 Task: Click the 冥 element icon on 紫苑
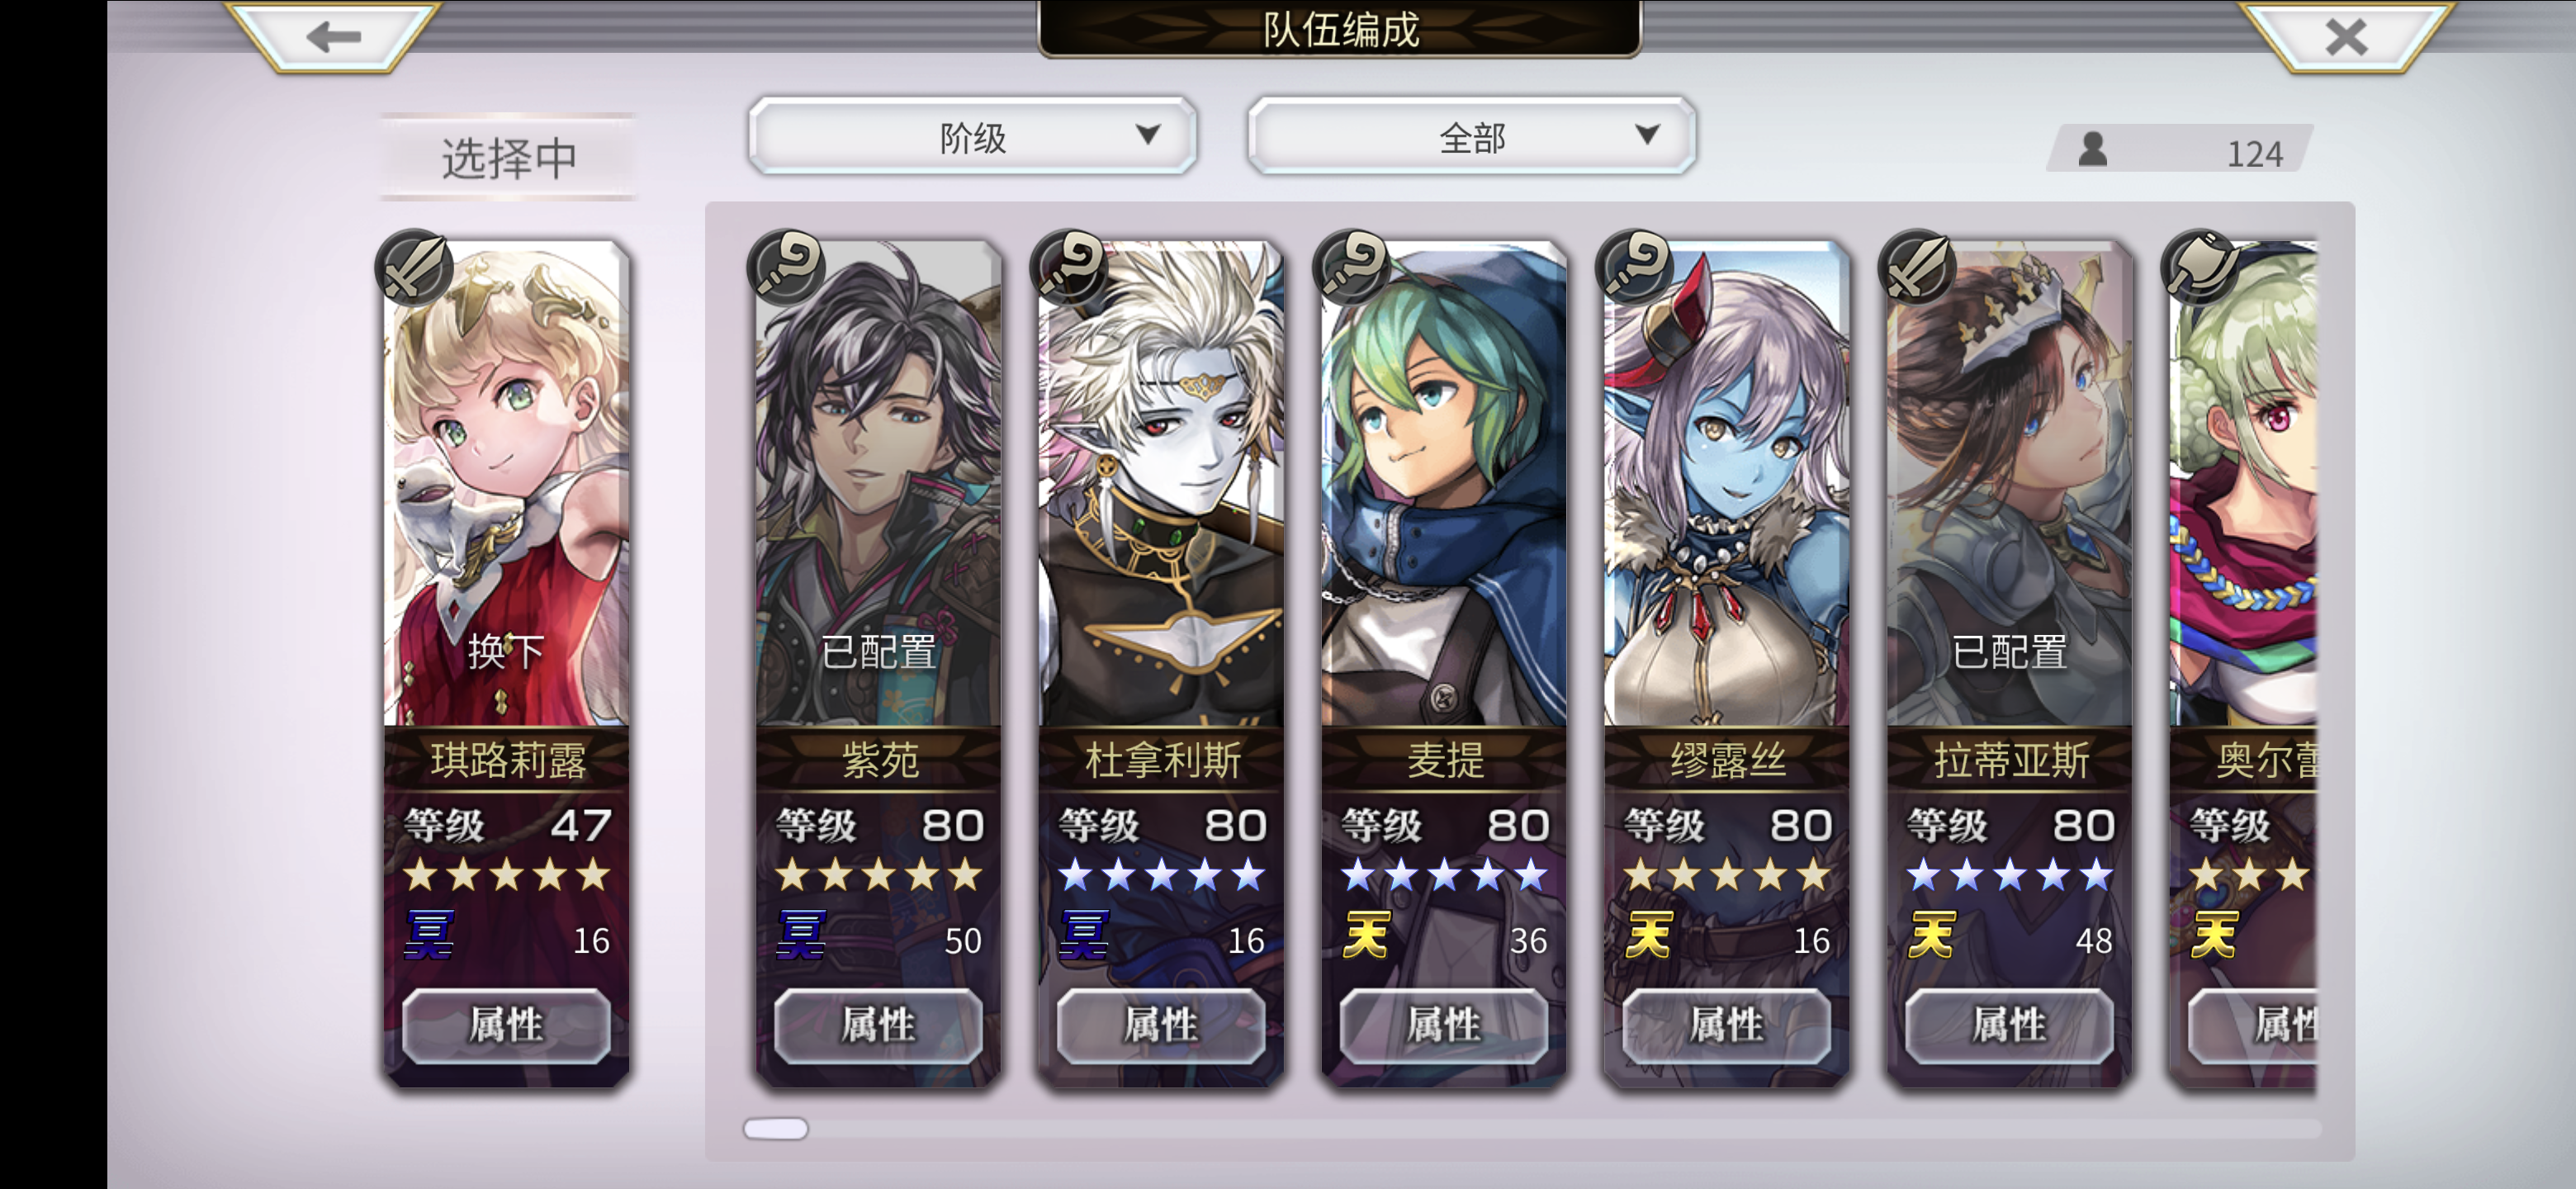pyautogui.click(x=801, y=935)
